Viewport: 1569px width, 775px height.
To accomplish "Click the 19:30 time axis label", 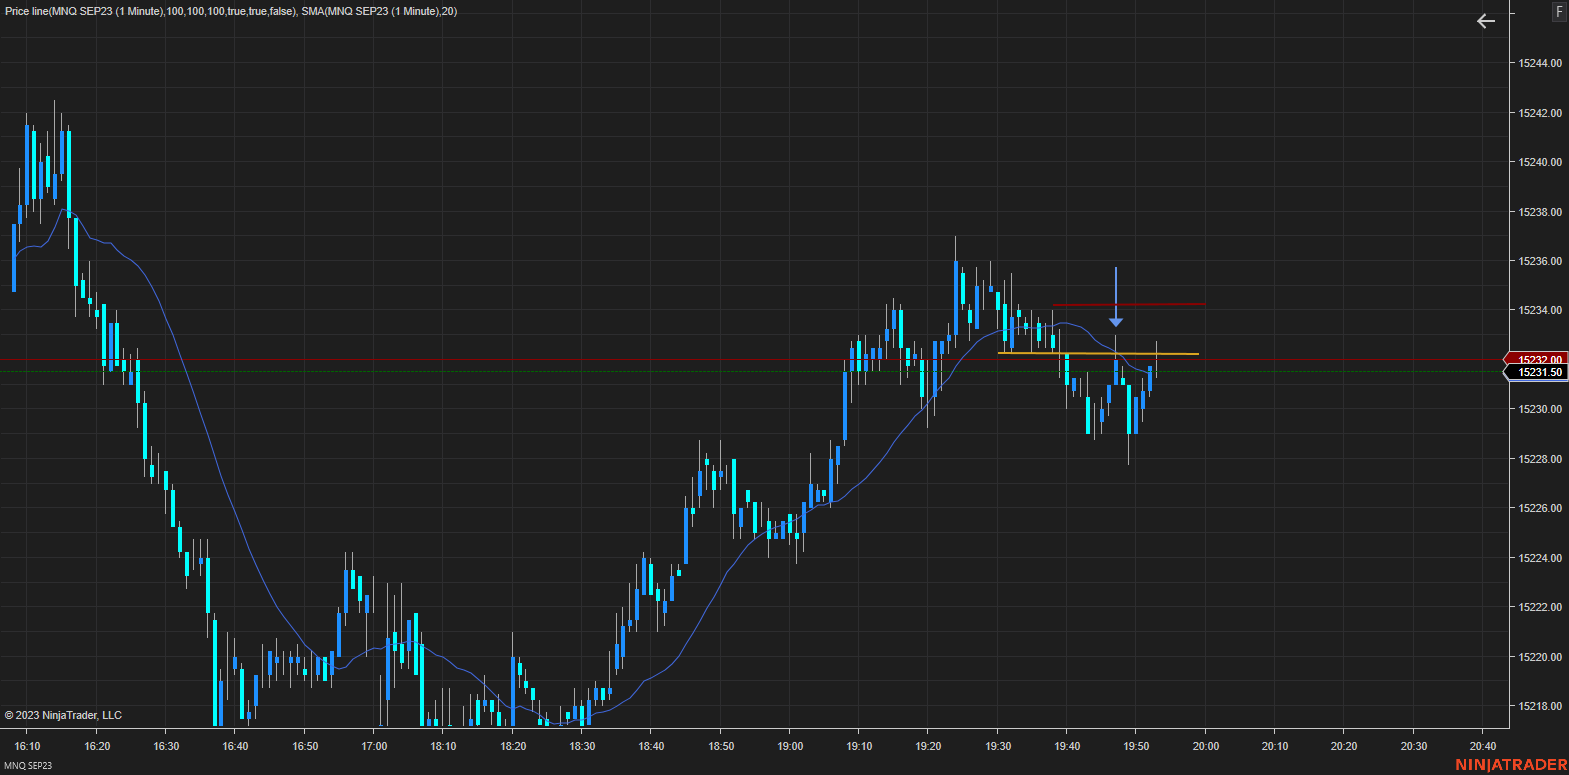I will point(998,746).
